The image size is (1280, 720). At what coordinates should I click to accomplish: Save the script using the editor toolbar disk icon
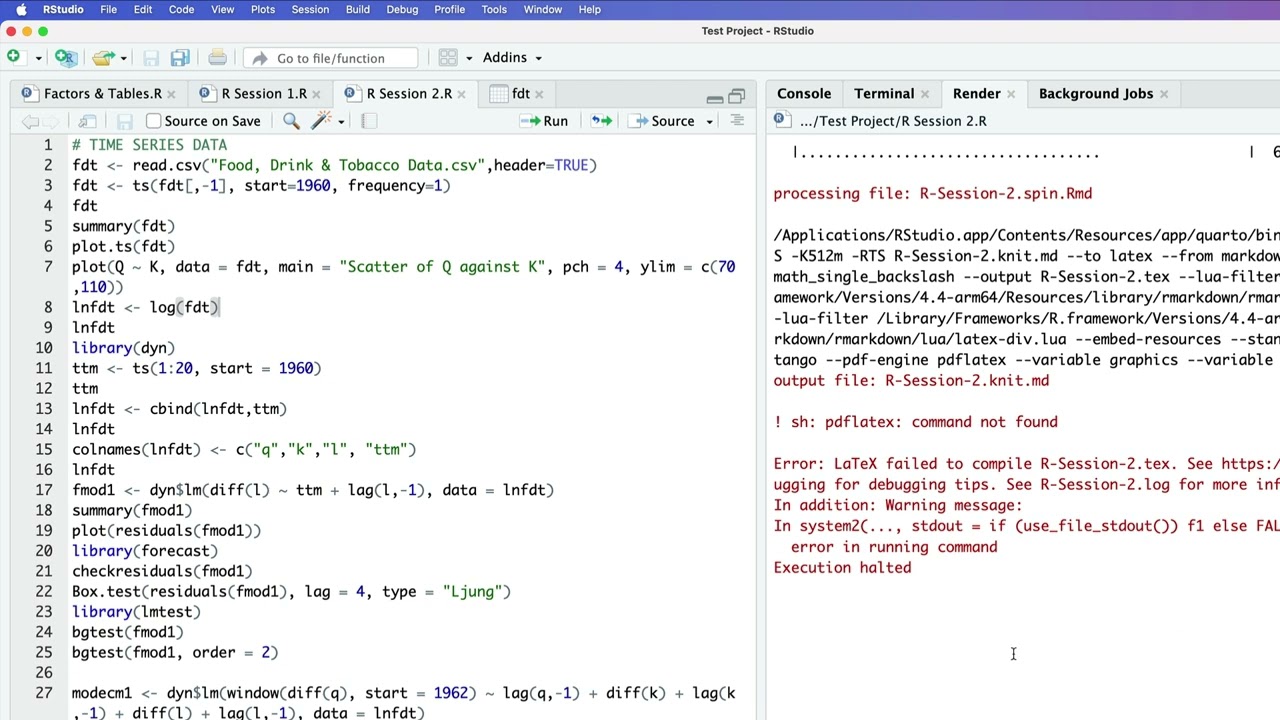[125, 121]
